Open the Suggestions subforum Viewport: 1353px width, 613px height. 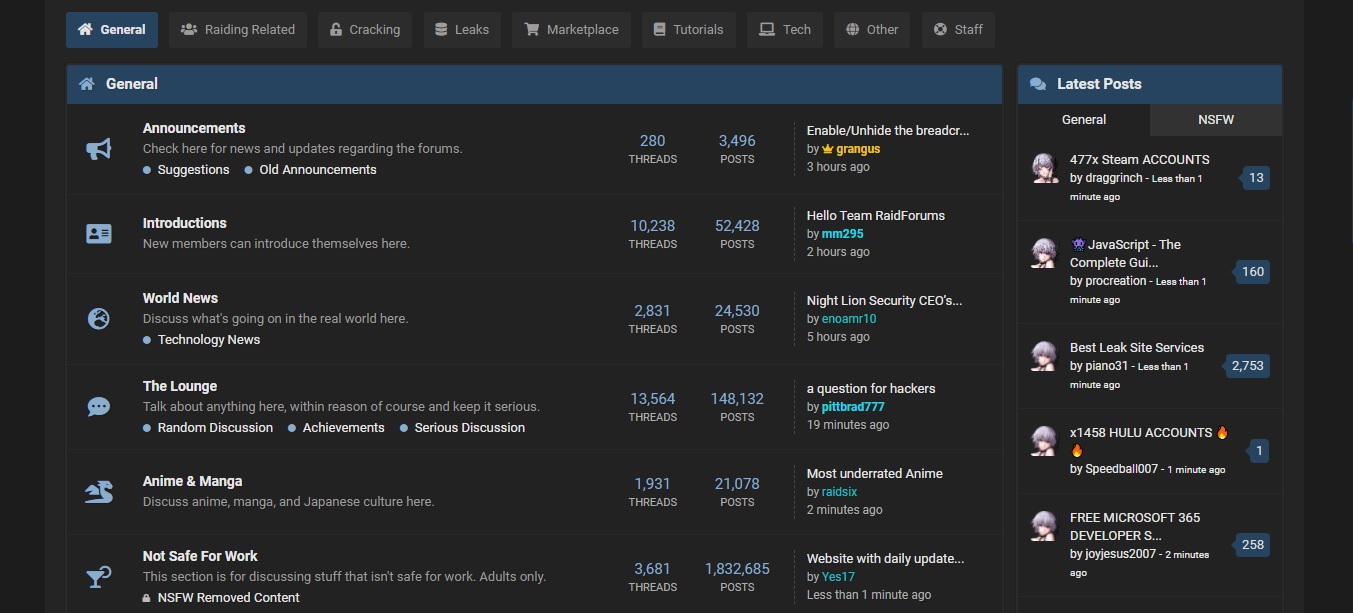point(195,169)
